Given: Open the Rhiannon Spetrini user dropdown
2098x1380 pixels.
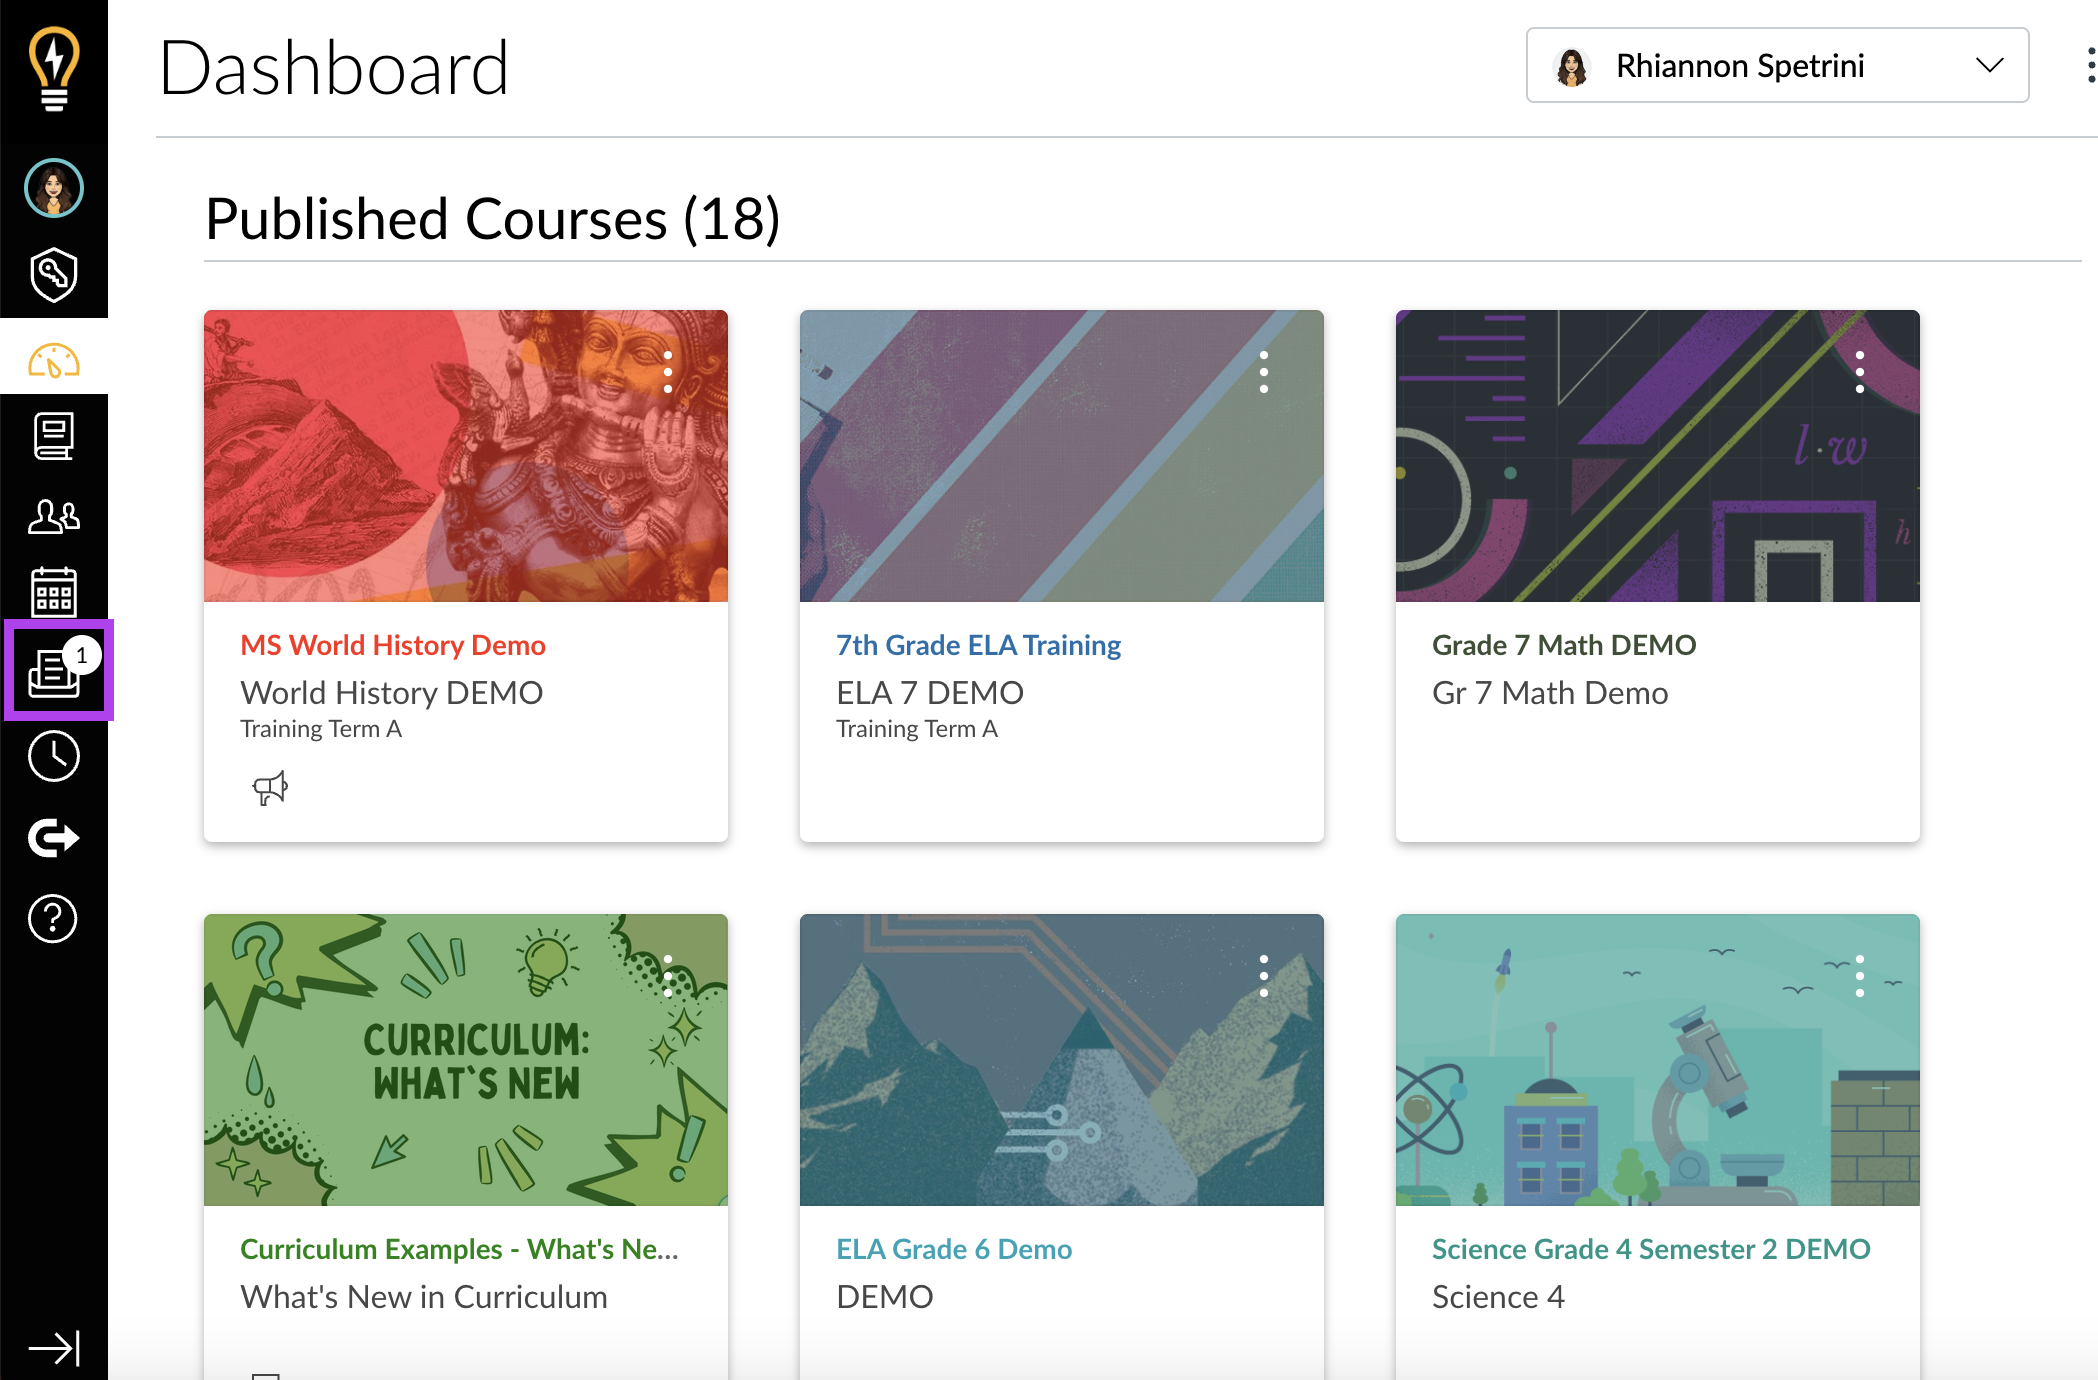Looking at the screenshot, I should click(x=1777, y=66).
